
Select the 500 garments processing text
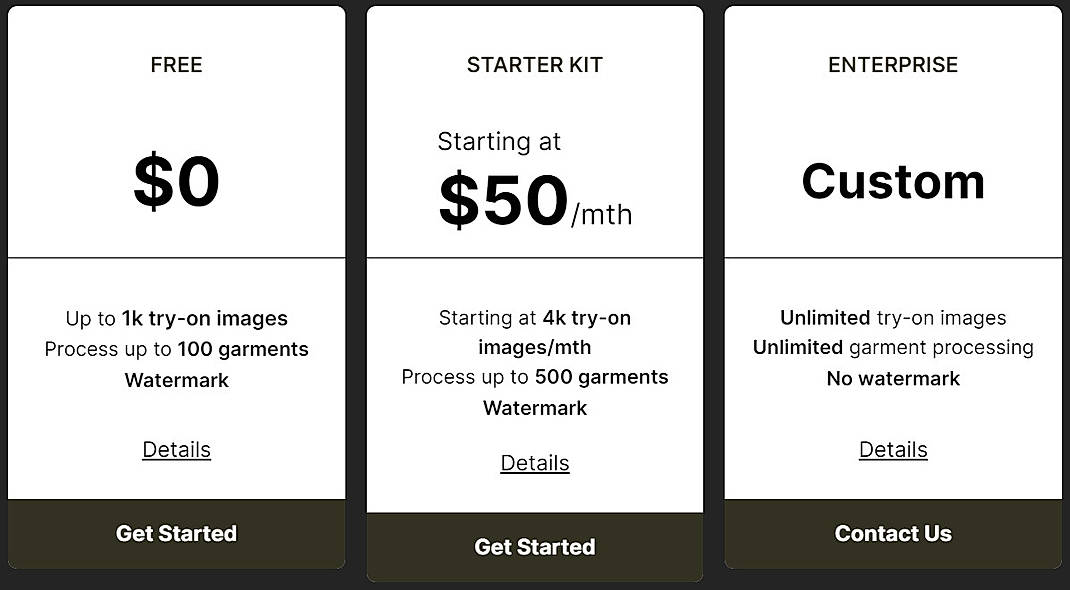(x=534, y=377)
